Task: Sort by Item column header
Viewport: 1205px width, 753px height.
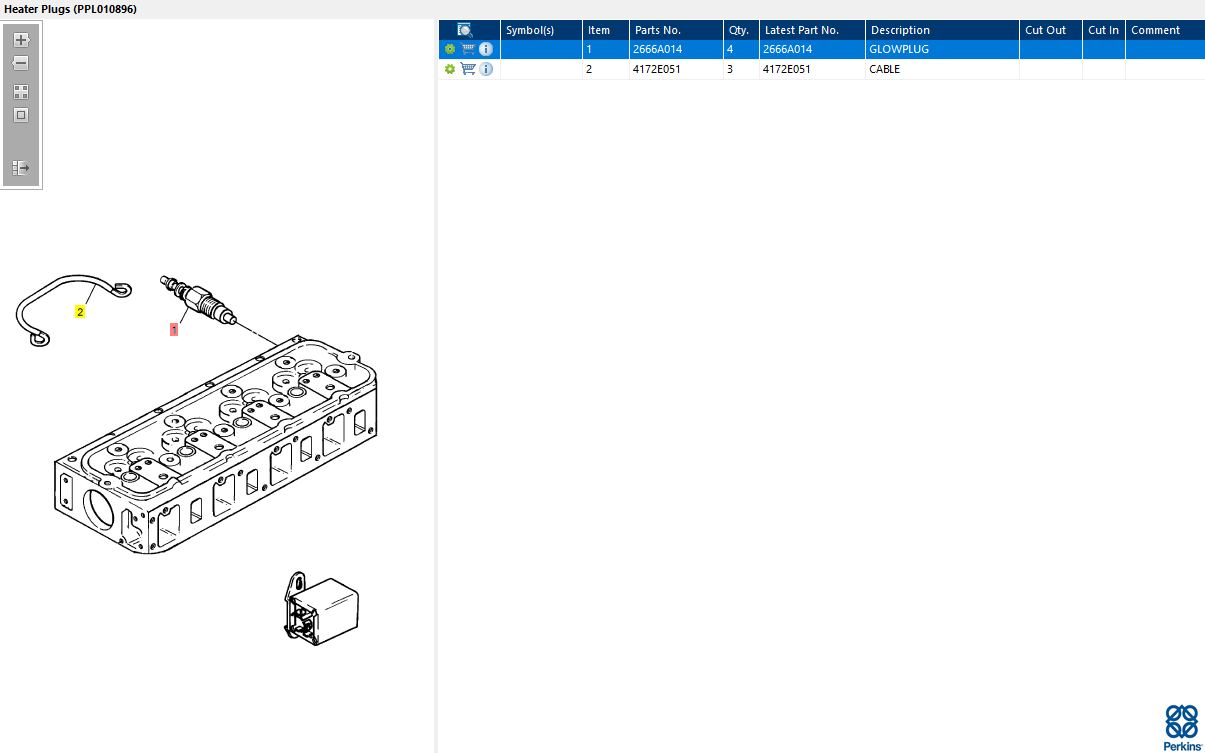Action: tap(606, 30)
